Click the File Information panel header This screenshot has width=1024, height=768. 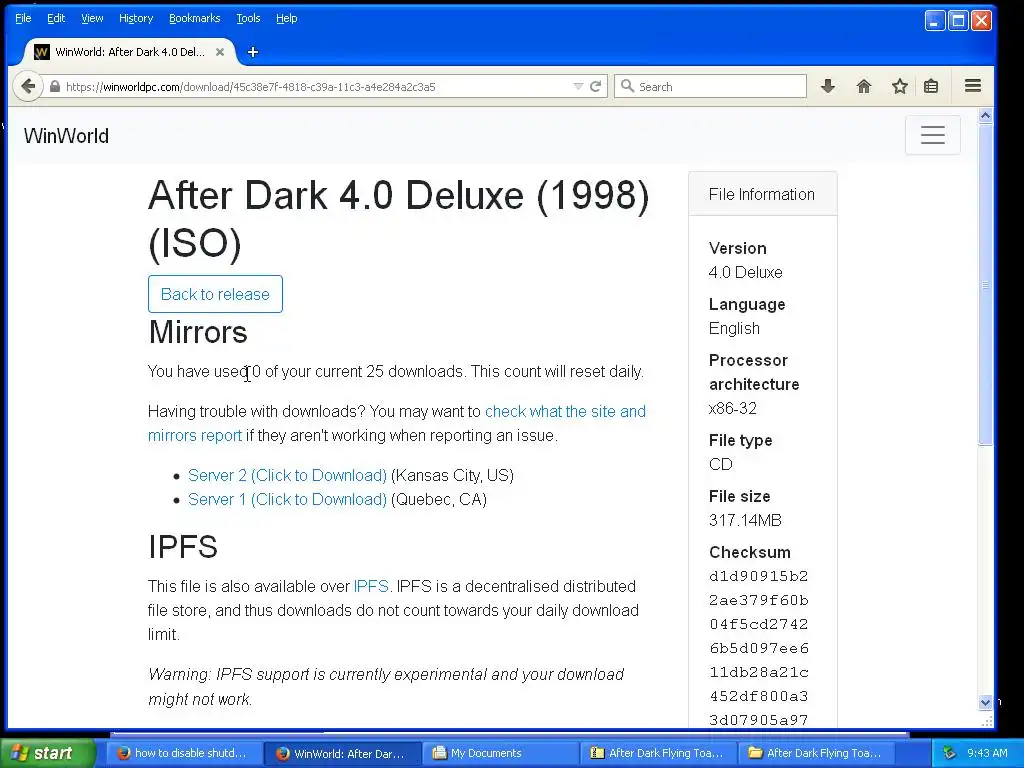click(x=762, y=194)
